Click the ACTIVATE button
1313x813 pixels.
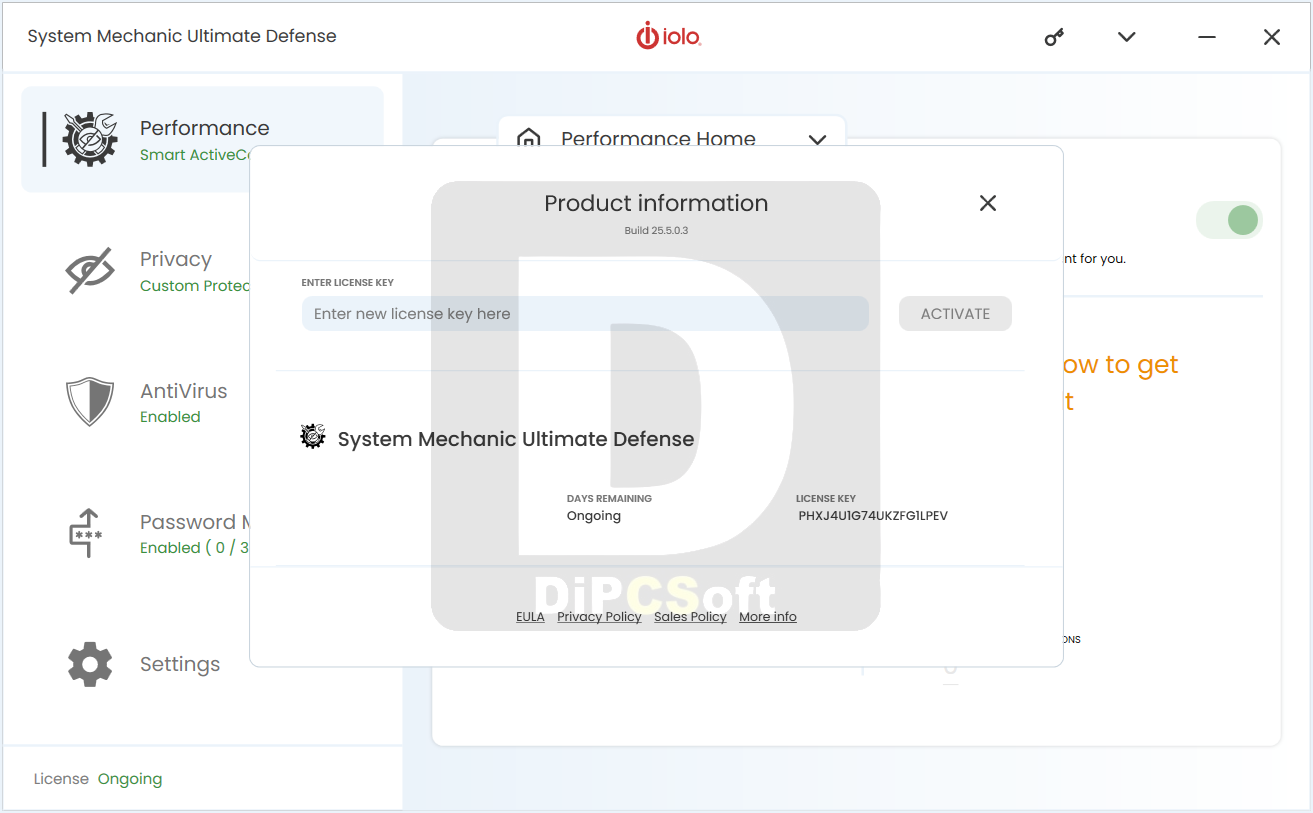pos(955,314)
